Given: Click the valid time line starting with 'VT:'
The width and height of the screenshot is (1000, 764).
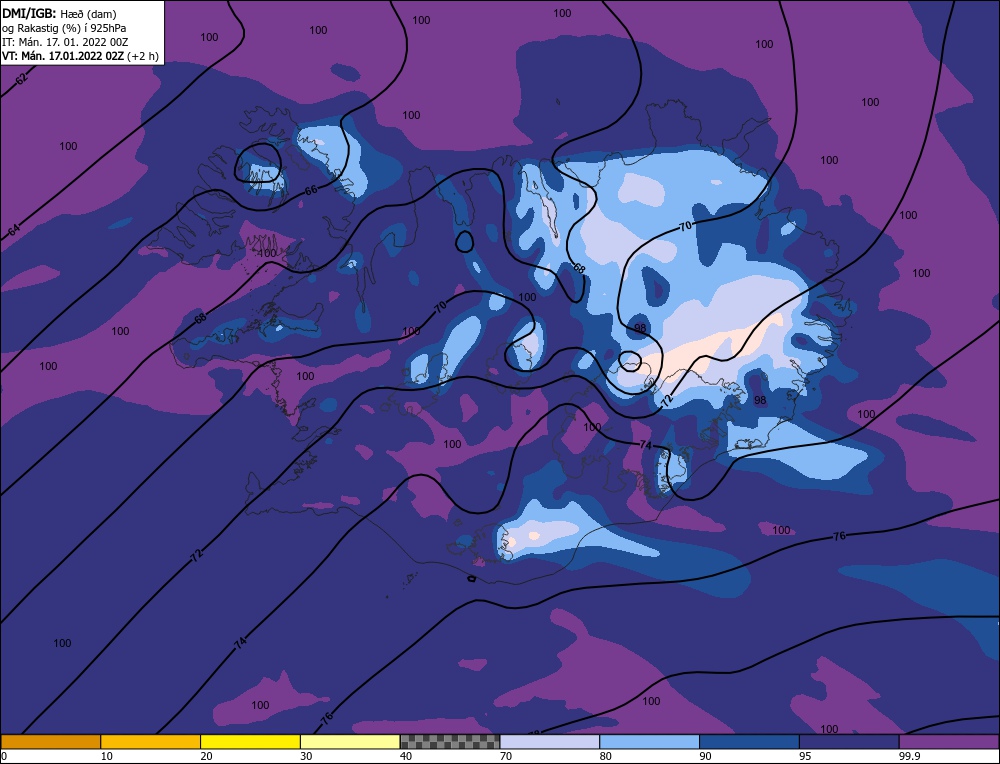Looking at the screenshot, I should click(80, 55).
